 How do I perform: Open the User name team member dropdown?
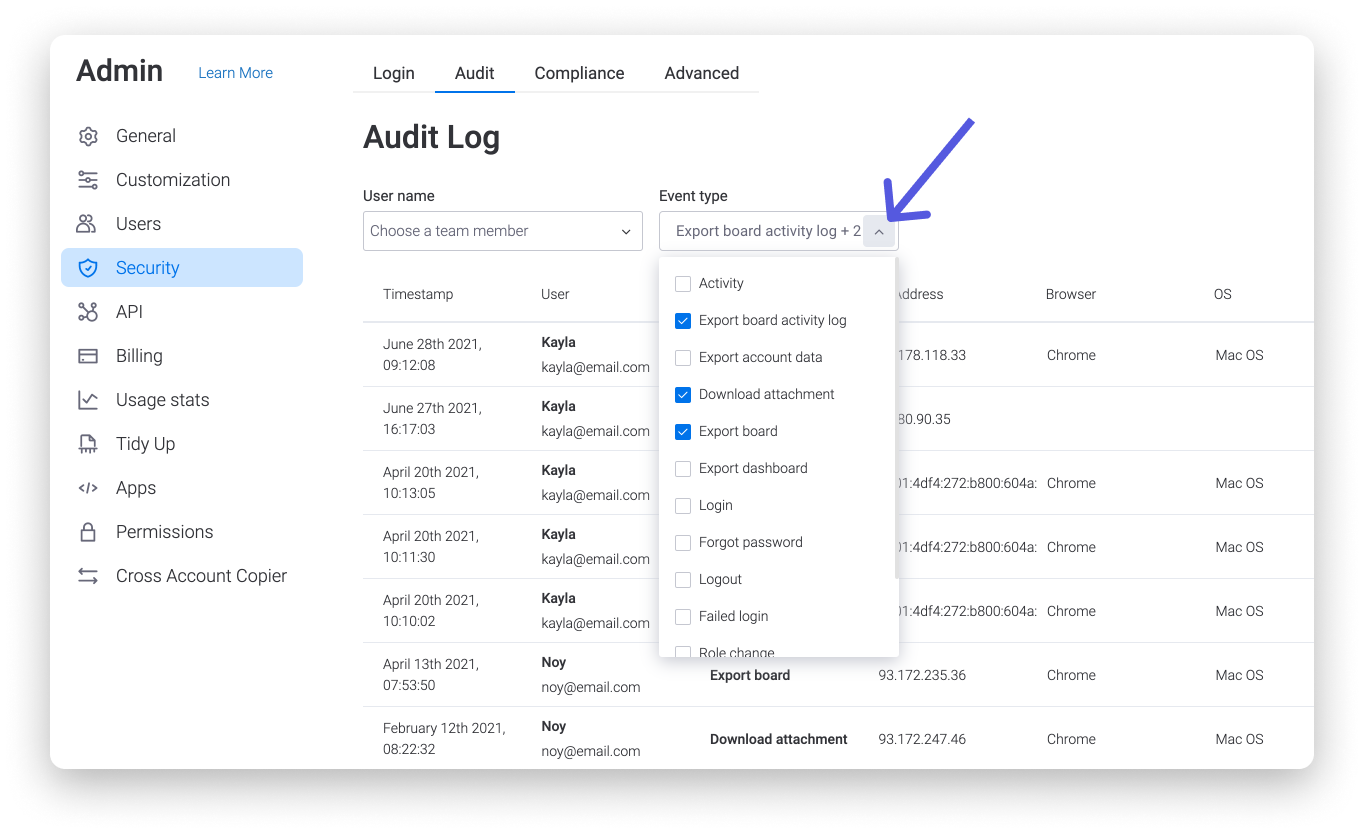(x=502, y=231)
